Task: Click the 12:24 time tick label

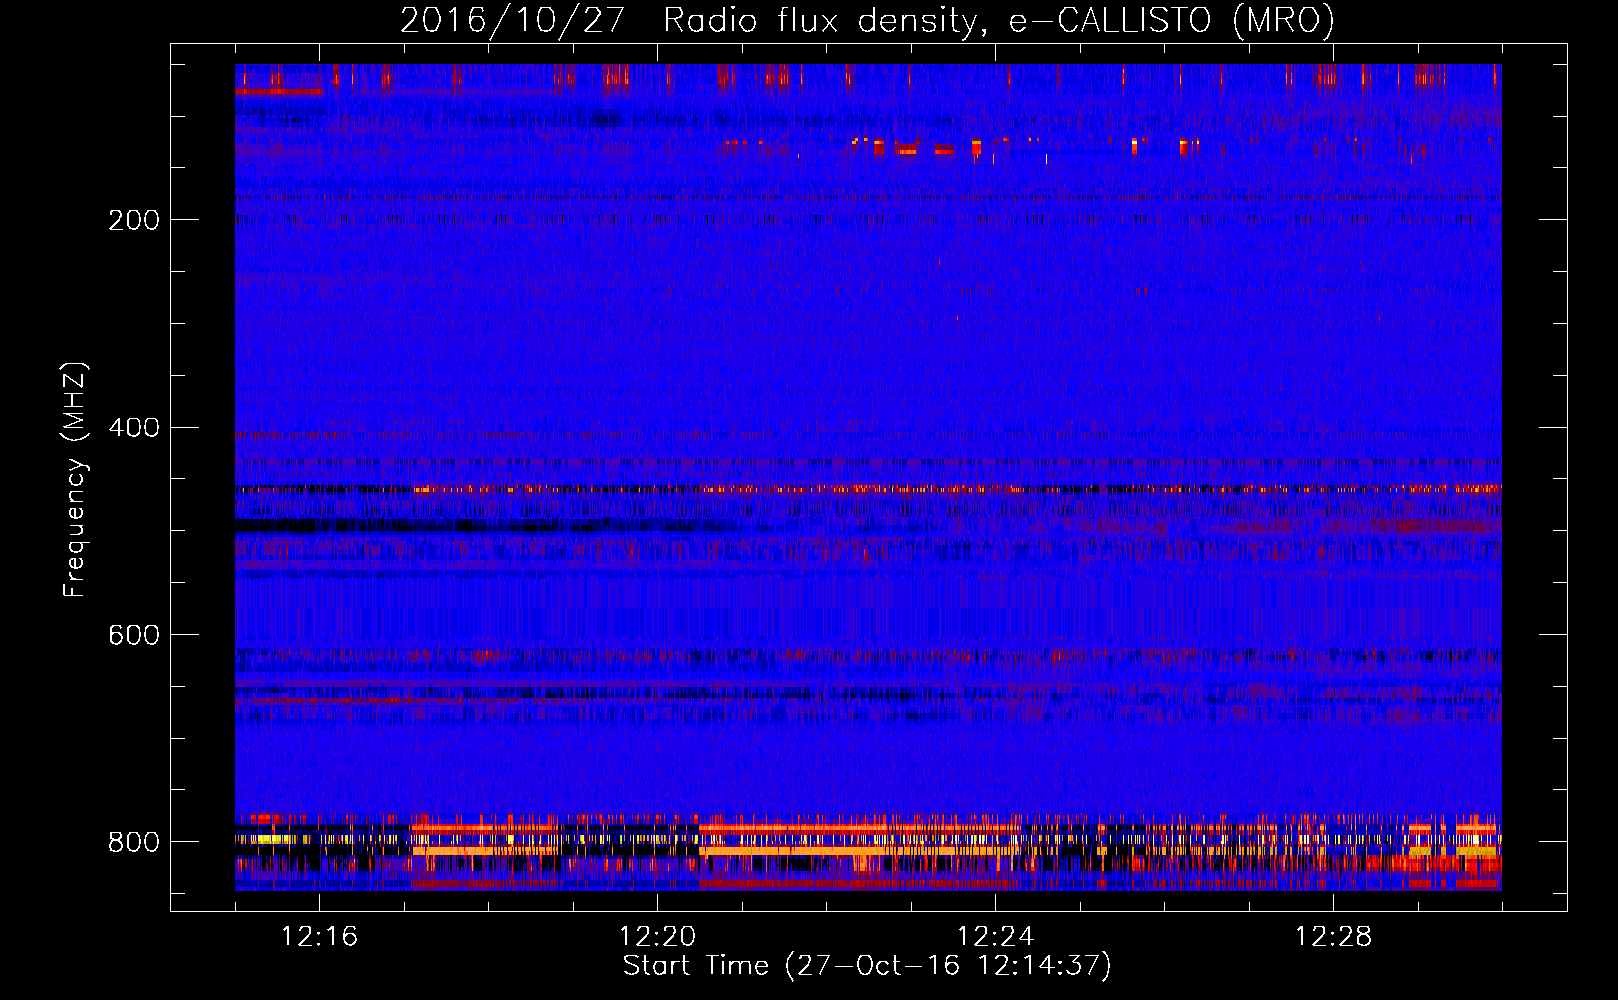Action: 995,937
